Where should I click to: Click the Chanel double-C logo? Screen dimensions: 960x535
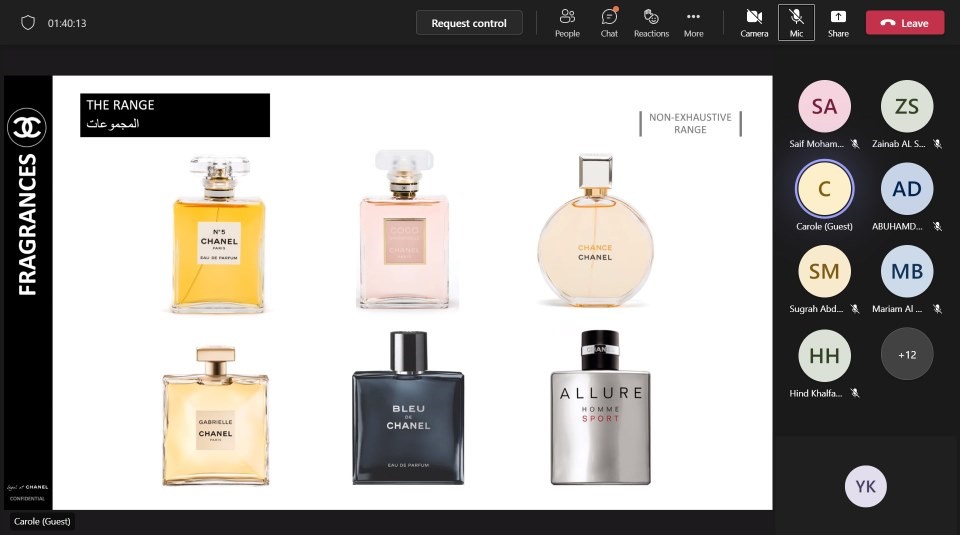[27, 127]
